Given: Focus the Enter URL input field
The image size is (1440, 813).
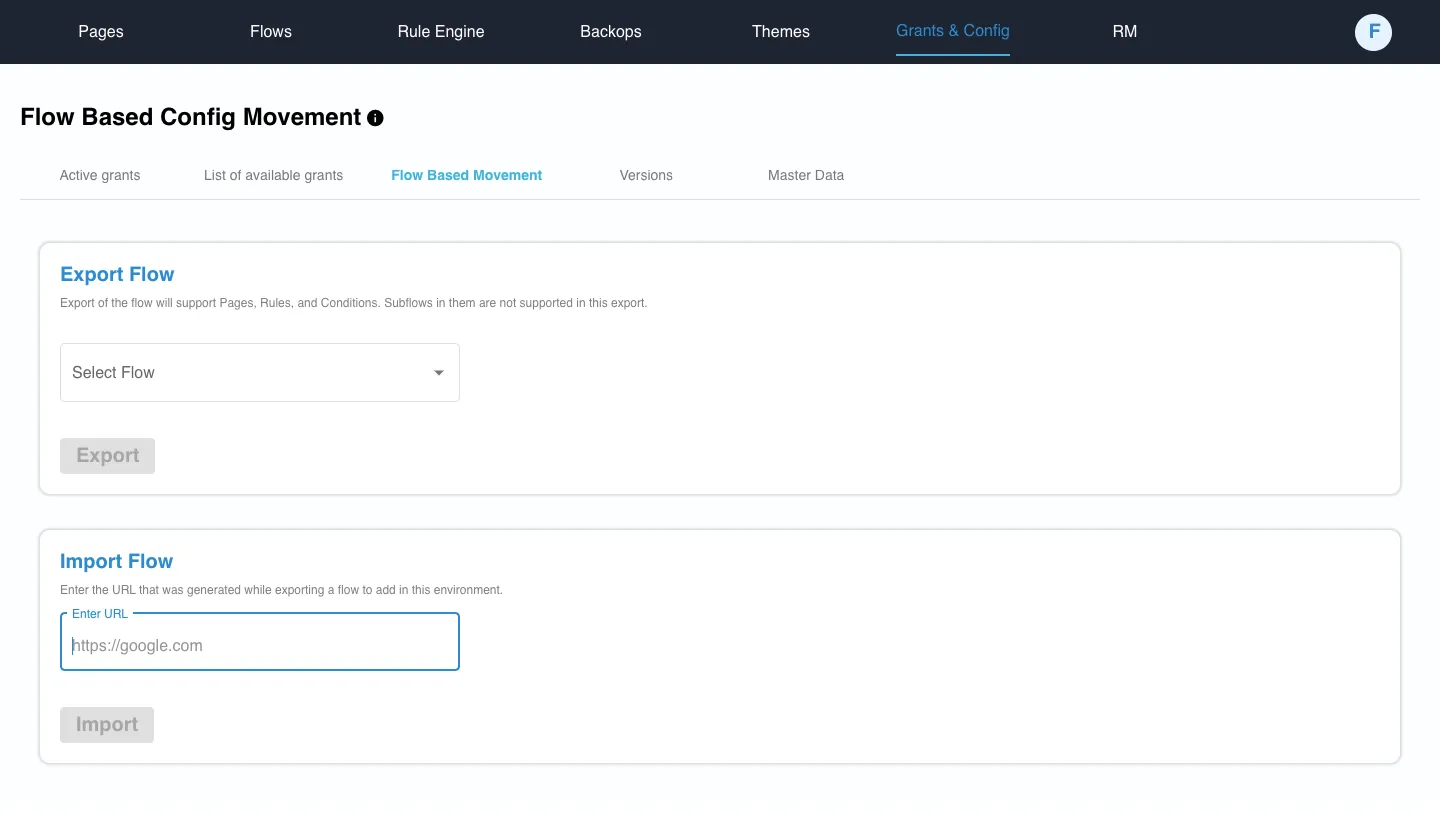Looking at the screenshot, I should tap(260, 642).
